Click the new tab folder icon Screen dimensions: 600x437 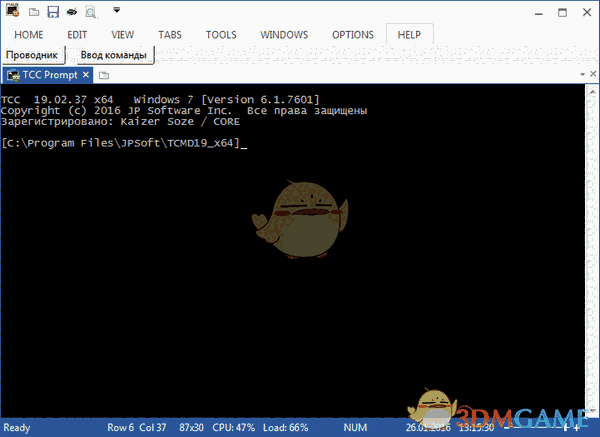pyautogui.click(x=104, y=75)
